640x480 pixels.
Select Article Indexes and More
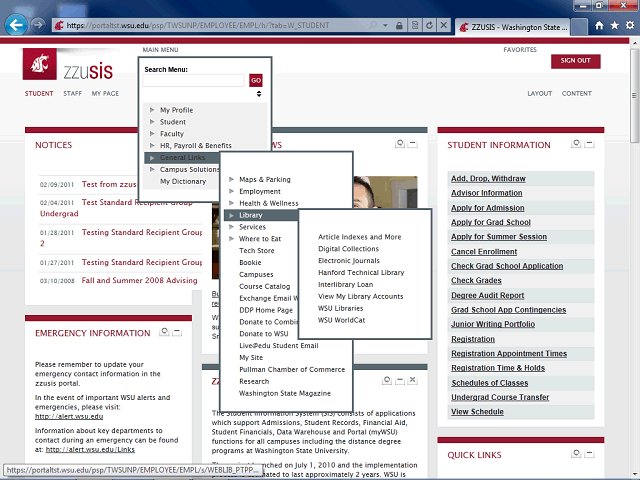coord(360,237)
